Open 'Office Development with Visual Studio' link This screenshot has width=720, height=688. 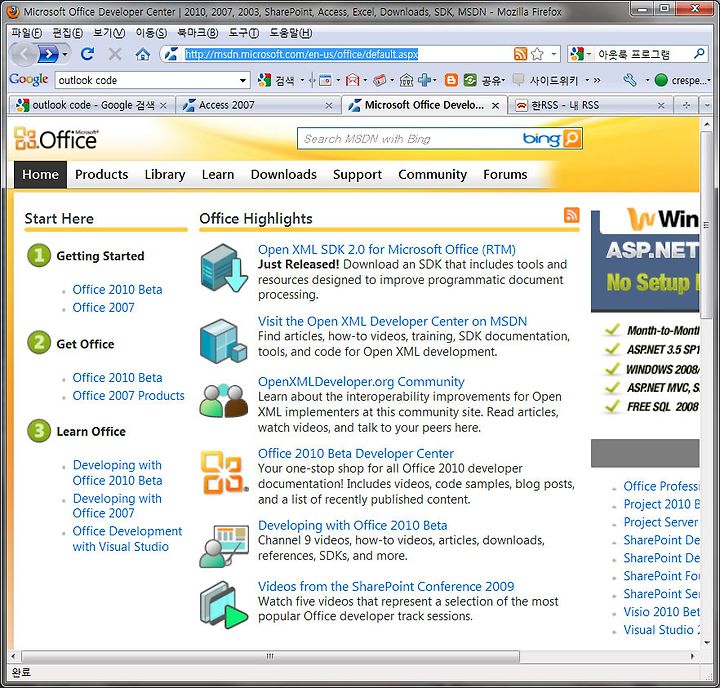point(127,539)
